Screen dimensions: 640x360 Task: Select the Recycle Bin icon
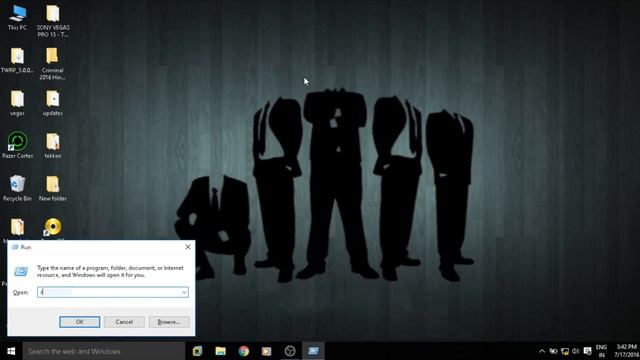tap(17, 188)
